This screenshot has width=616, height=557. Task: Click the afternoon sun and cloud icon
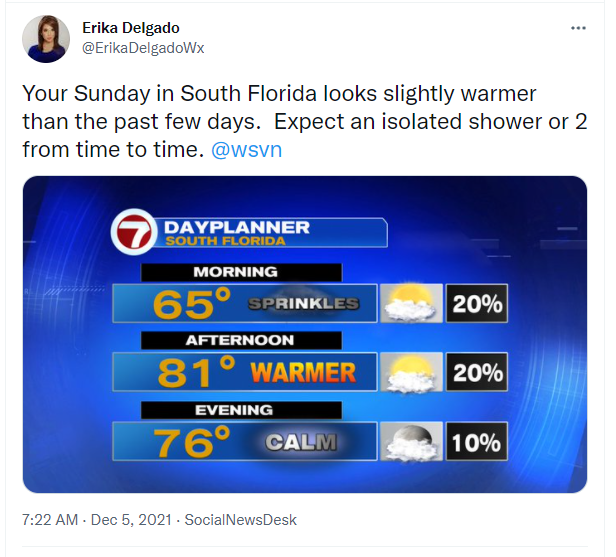(x=411, y=372)
